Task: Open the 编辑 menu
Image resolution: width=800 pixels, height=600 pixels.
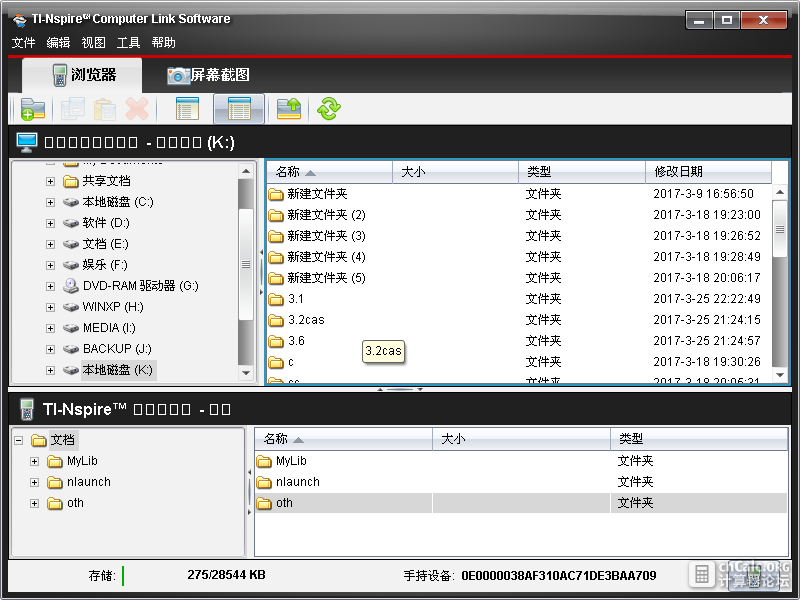Action: click(x=58, y=43)
